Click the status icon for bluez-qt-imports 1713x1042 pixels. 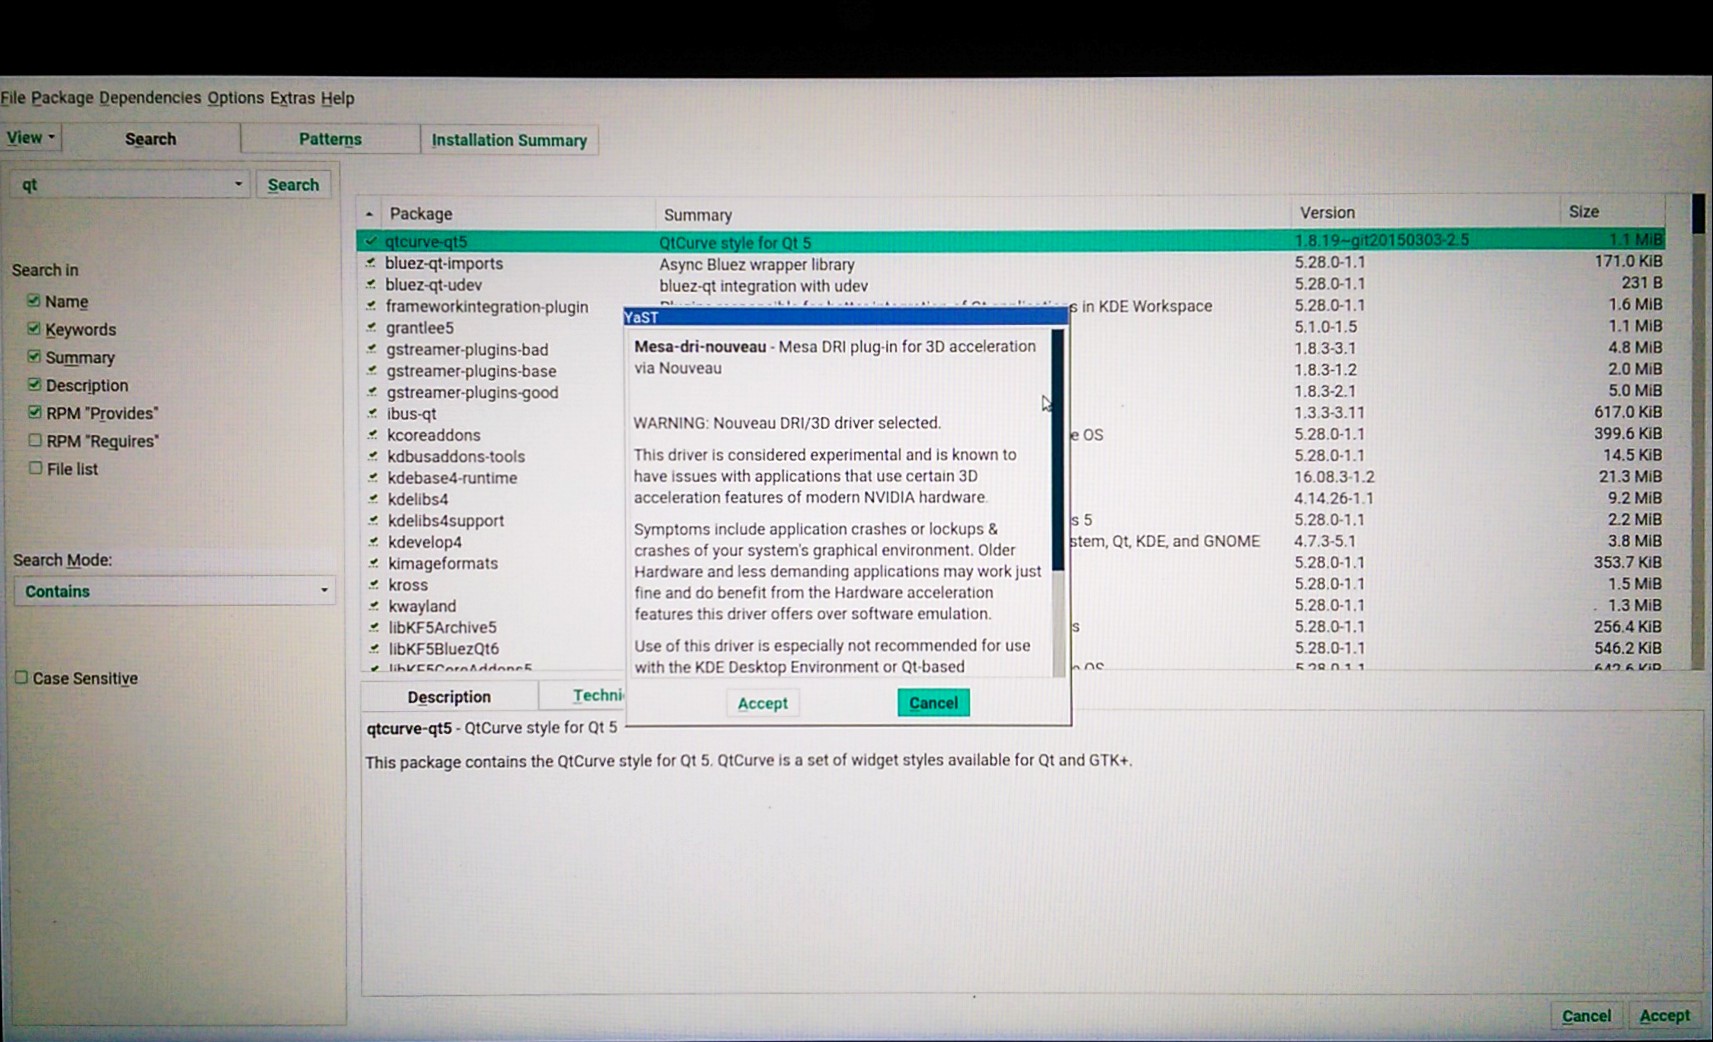tap(371, 263)
